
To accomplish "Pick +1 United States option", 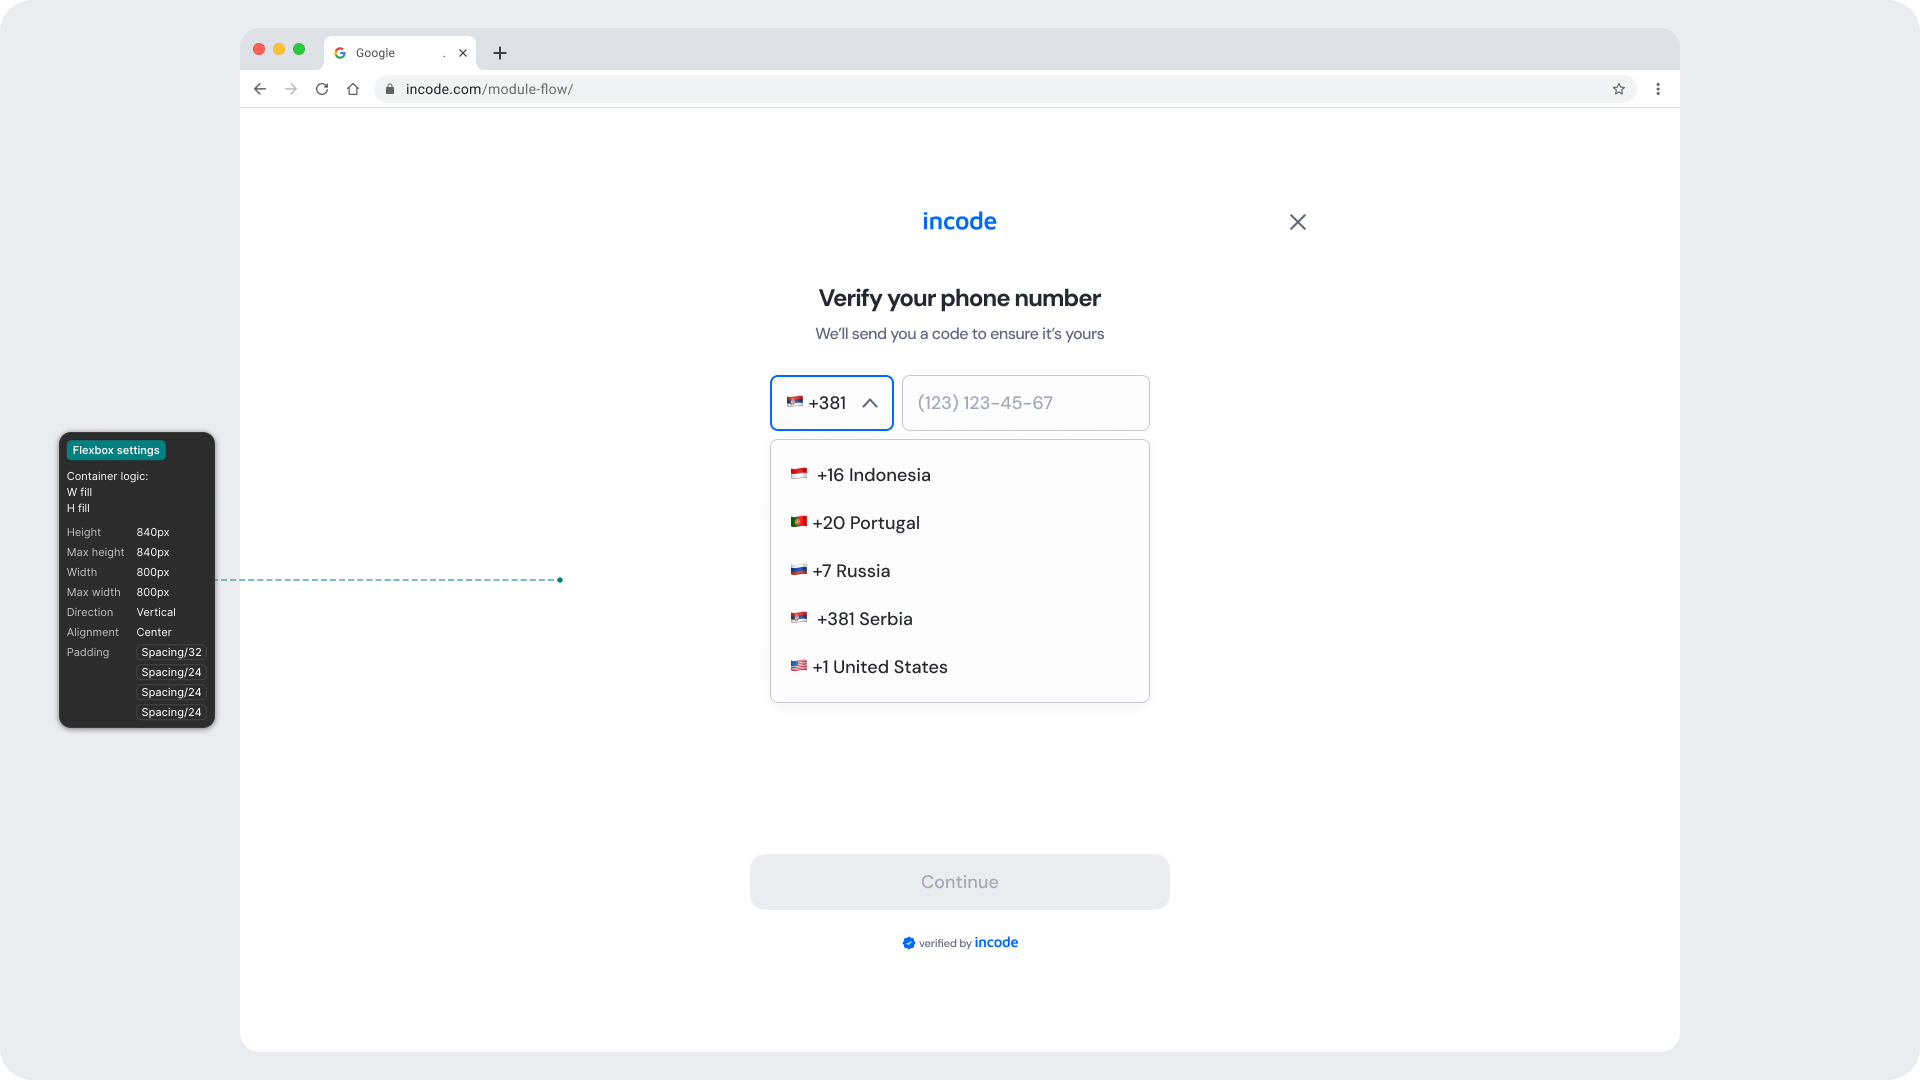I will pyautogui.click(x=880, y=667).
